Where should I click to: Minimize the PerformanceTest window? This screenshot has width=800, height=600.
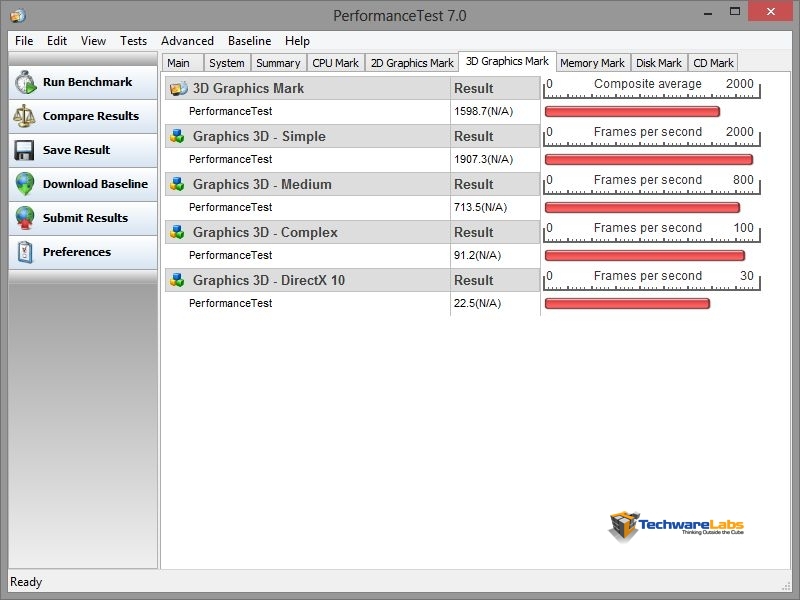coord(708,12)
